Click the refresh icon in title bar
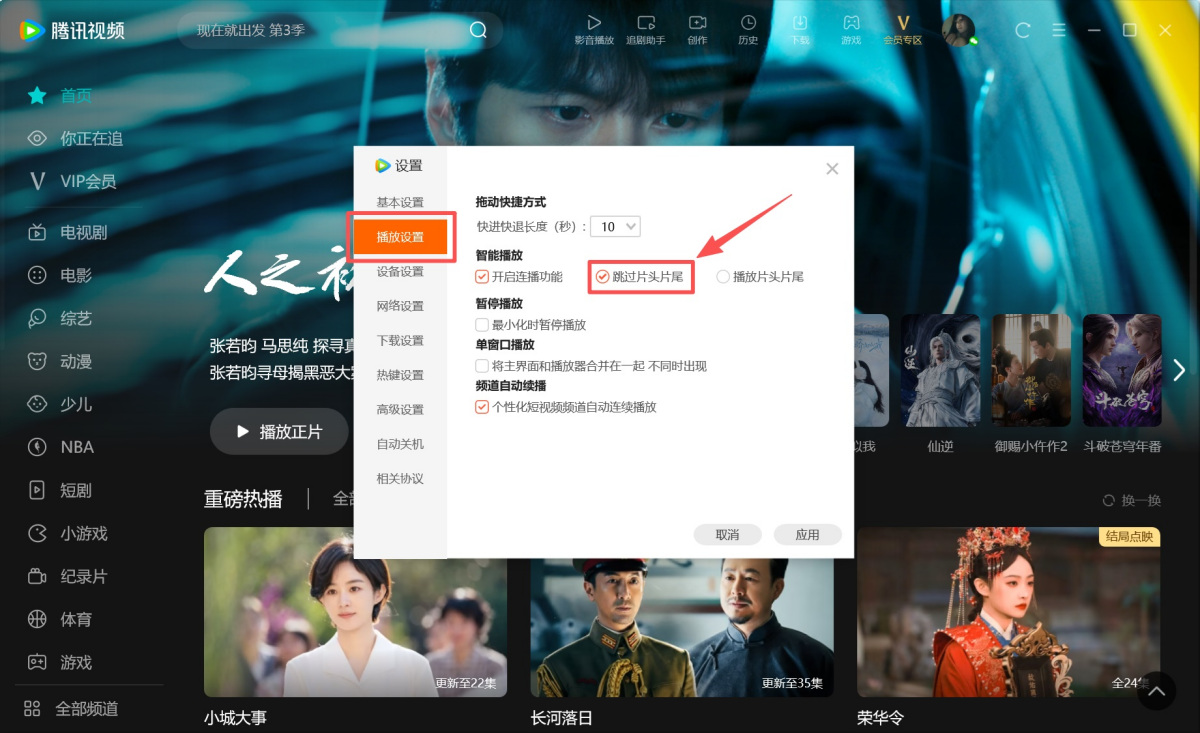 tap(1022, 30)
